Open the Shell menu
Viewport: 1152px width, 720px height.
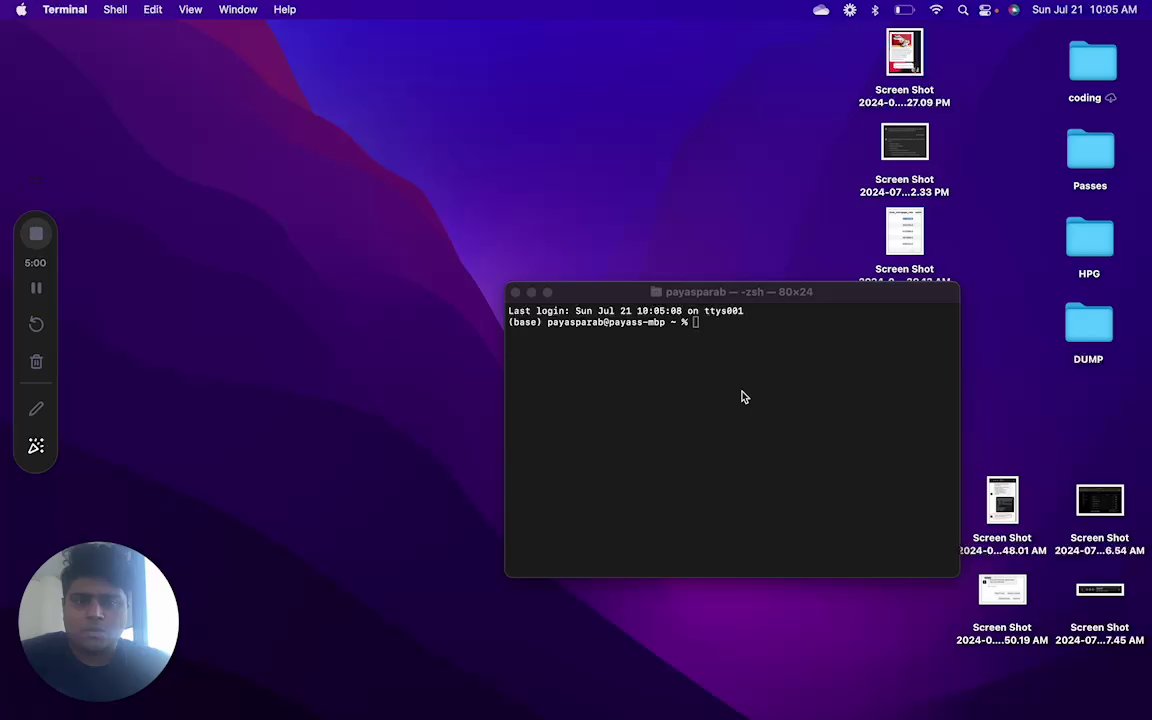115,10
